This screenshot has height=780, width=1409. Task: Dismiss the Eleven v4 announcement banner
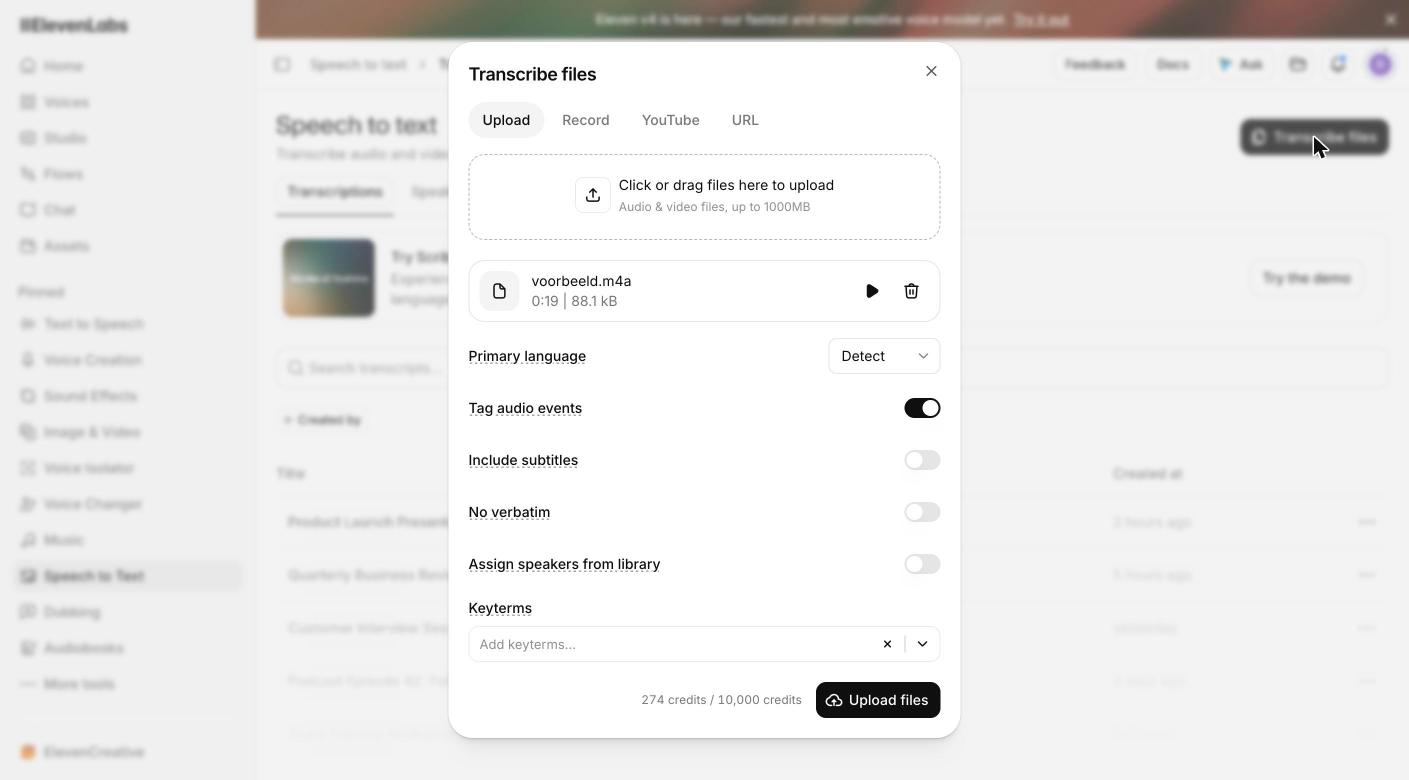coord(1390,19)
